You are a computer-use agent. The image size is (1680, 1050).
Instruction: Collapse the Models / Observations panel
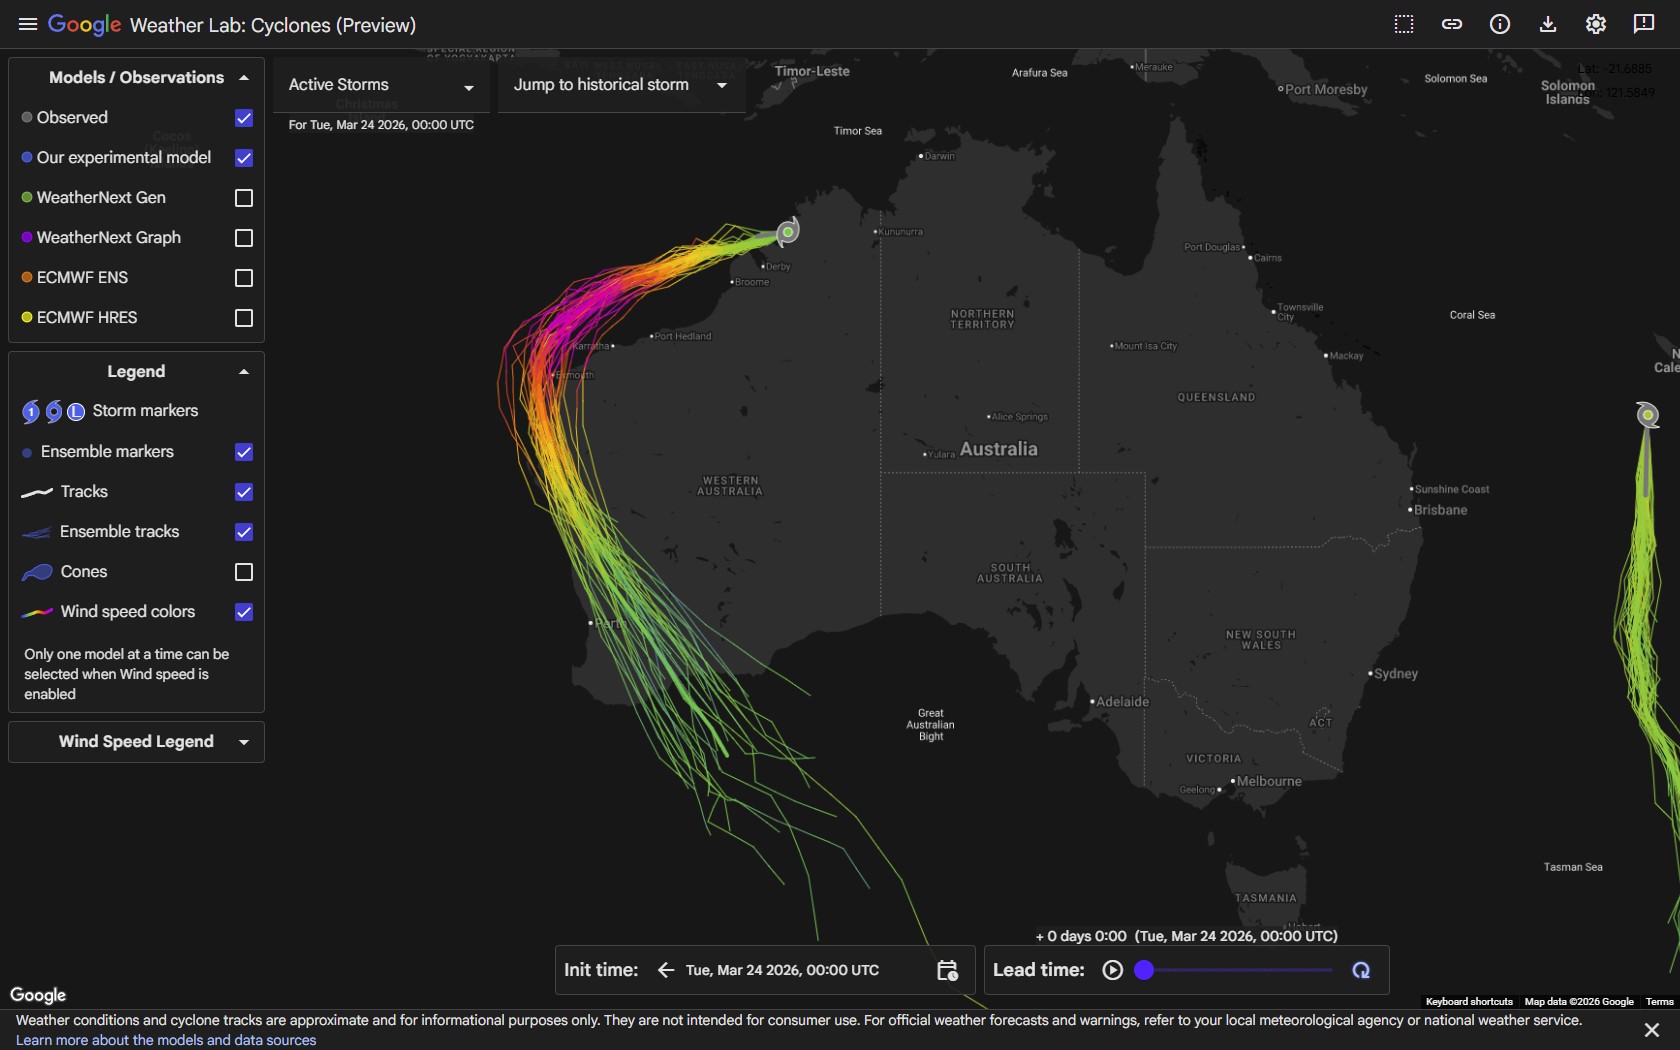pyautogui.click(x=244, y=78)
